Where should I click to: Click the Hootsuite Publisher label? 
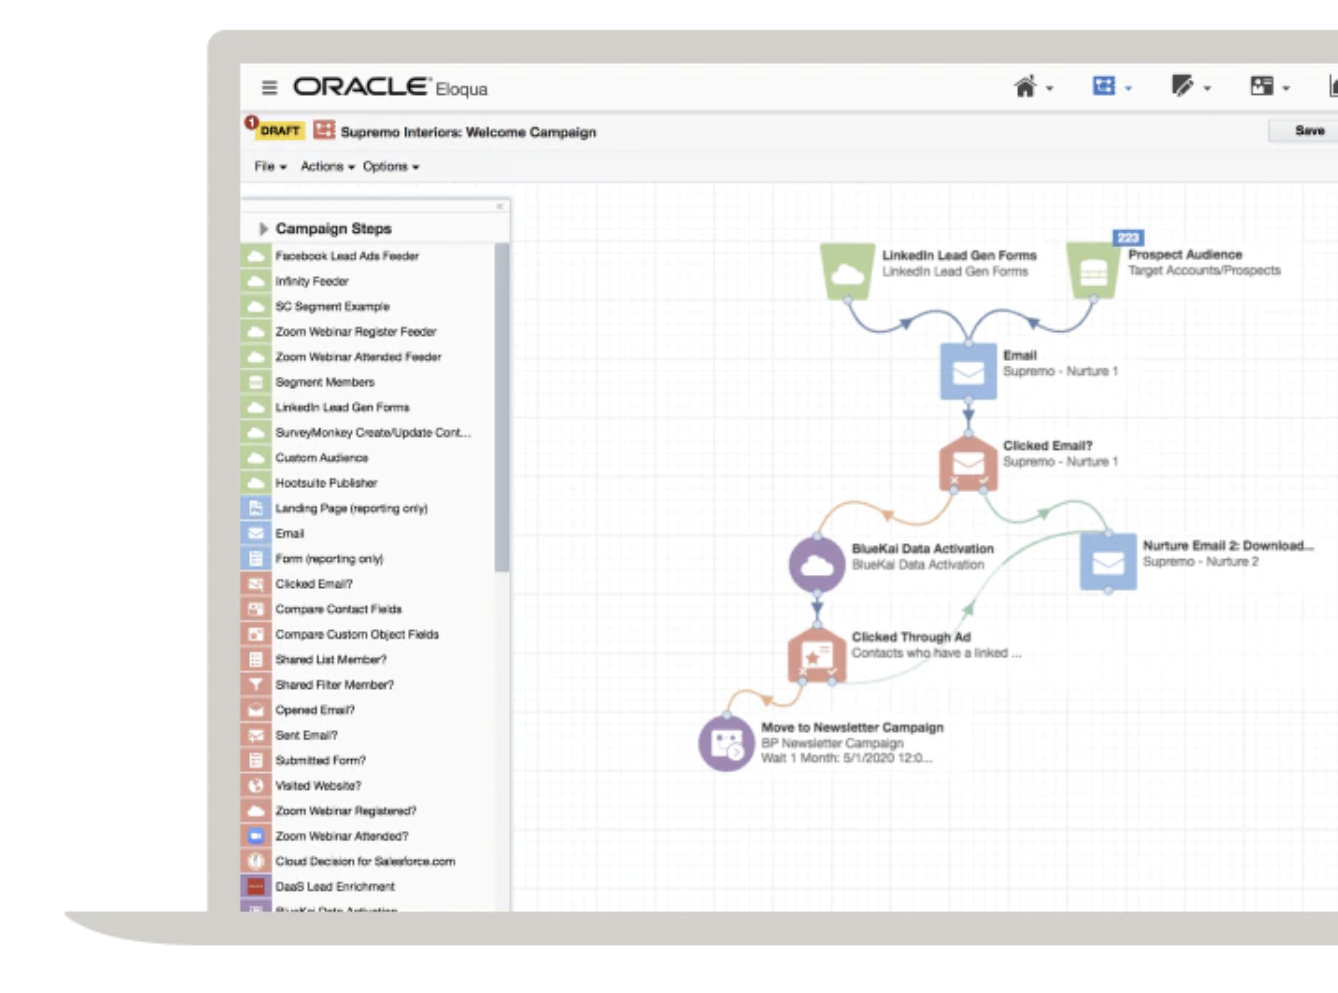[326, 482]
